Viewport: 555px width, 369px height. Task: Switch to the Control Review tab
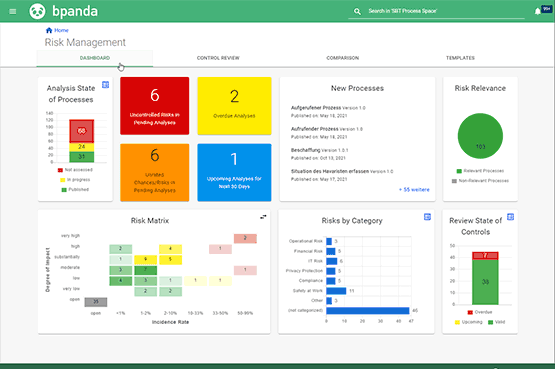coord(218,58)
